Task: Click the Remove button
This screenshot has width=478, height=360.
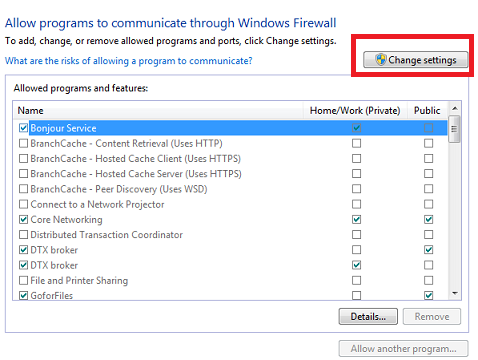Action: 432,316
